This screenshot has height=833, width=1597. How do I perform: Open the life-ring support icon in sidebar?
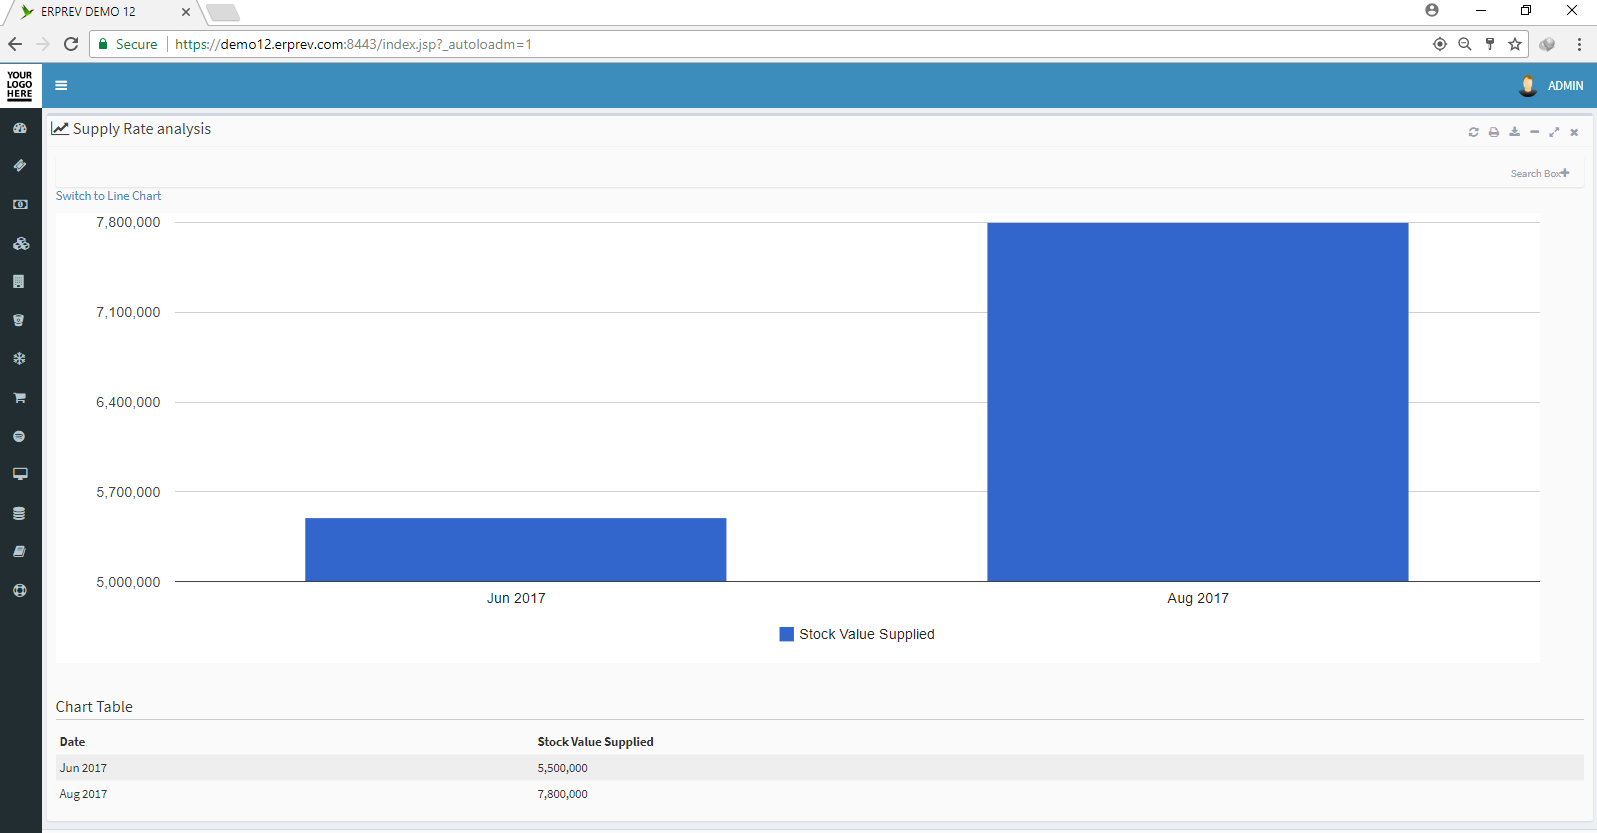click(19, 590)
